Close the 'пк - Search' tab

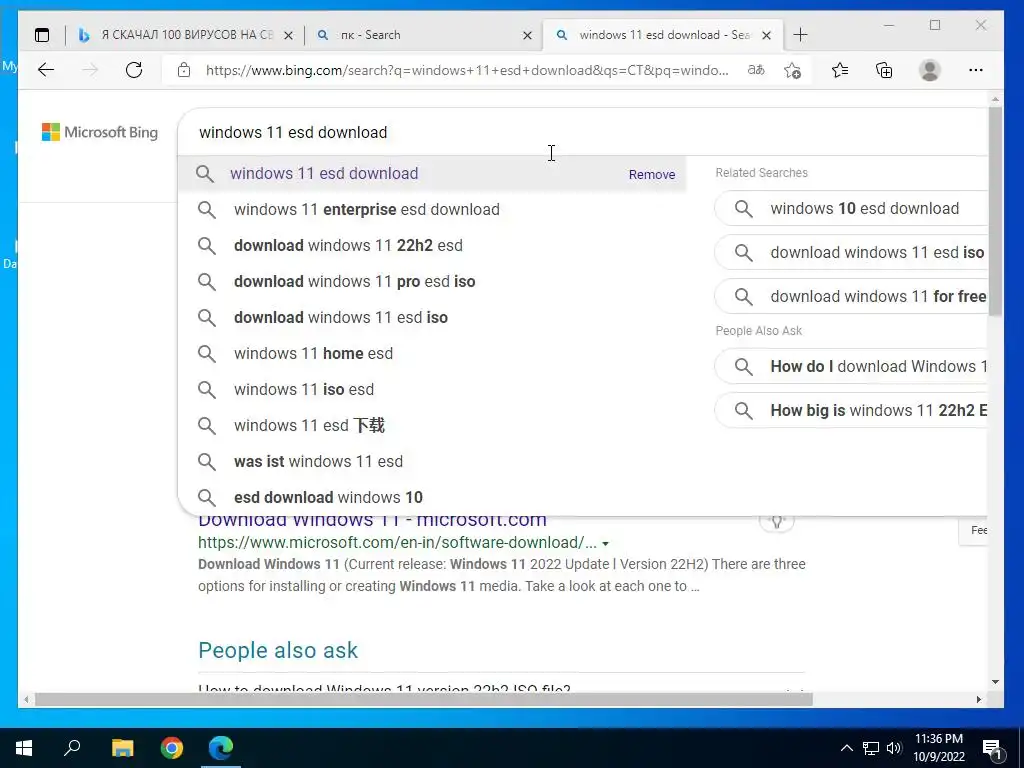(528, 35)
